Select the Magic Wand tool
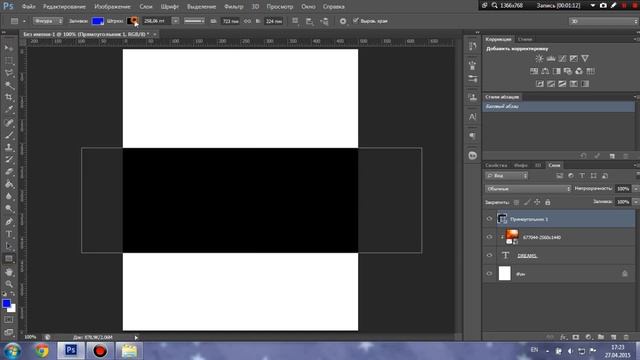Viewport: 640px width, 360px height. (x=9, y=85)
